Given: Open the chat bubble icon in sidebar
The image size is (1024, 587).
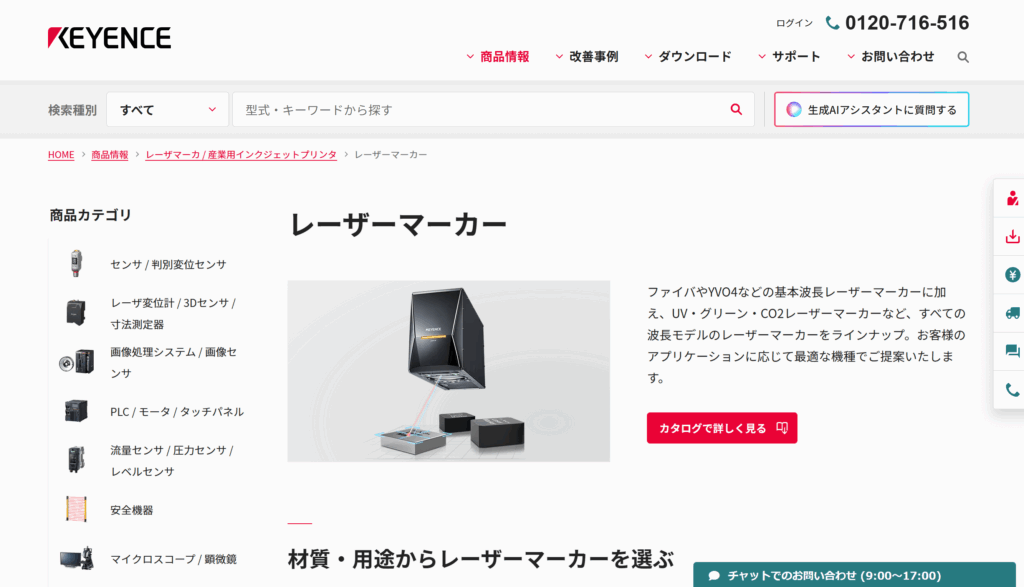Looking at the screenshot, I should pyautogui.click(x=1012, y=351).
